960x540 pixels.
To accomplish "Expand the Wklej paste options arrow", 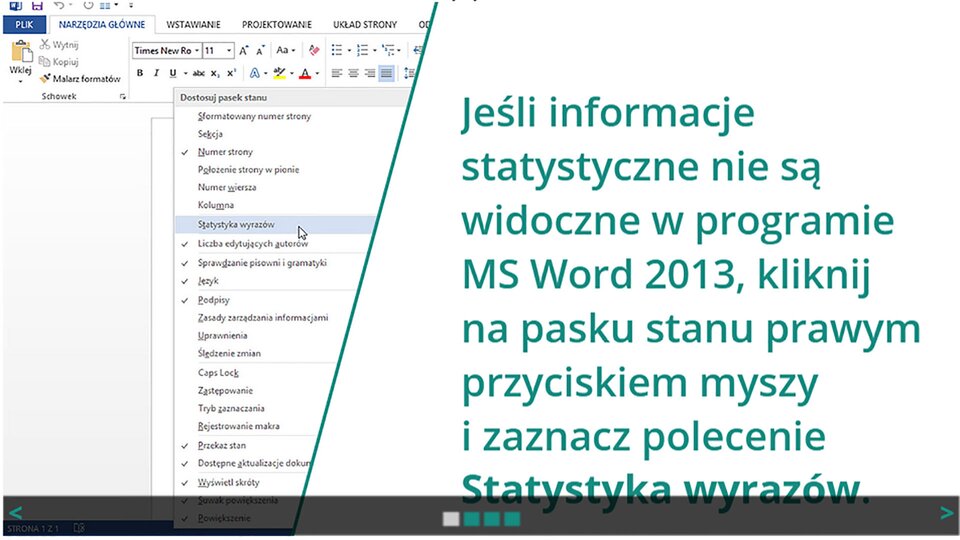I will (x=20, y=81).
